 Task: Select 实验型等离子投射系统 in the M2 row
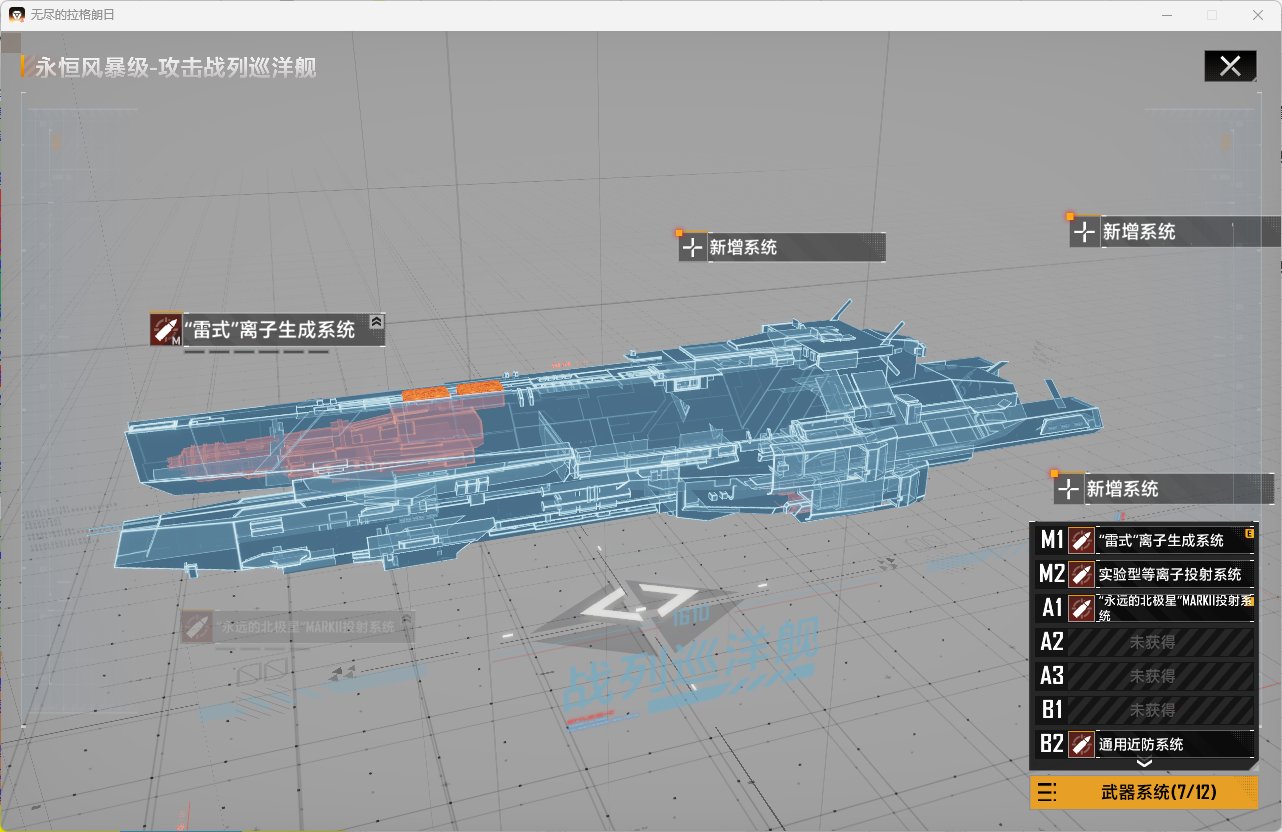1170,574
